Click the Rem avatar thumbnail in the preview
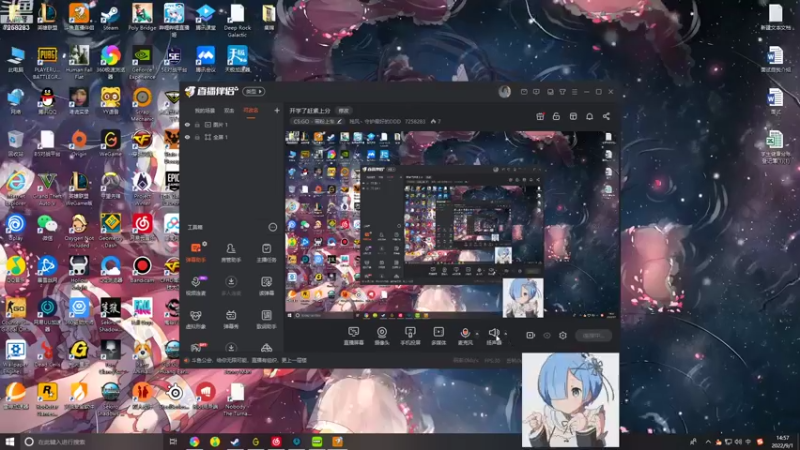Screen dimensions: 800x450 pyautogui.click(x=522, y=297)
